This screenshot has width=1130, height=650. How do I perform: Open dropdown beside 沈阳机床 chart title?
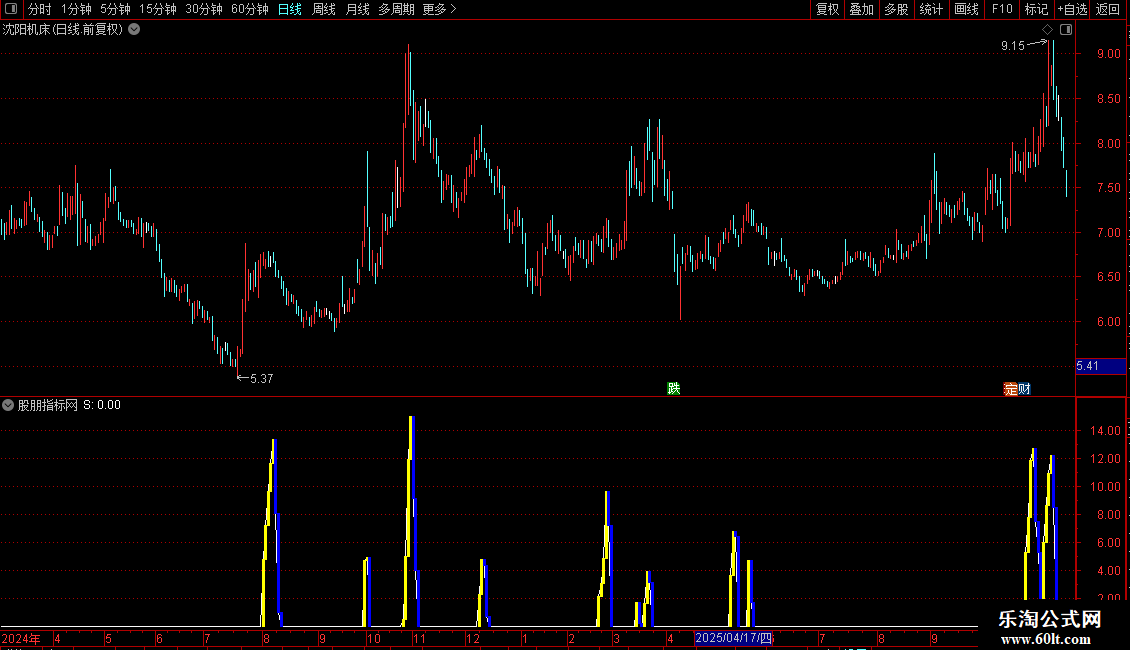pyautogui.click(x=134, y=30)
